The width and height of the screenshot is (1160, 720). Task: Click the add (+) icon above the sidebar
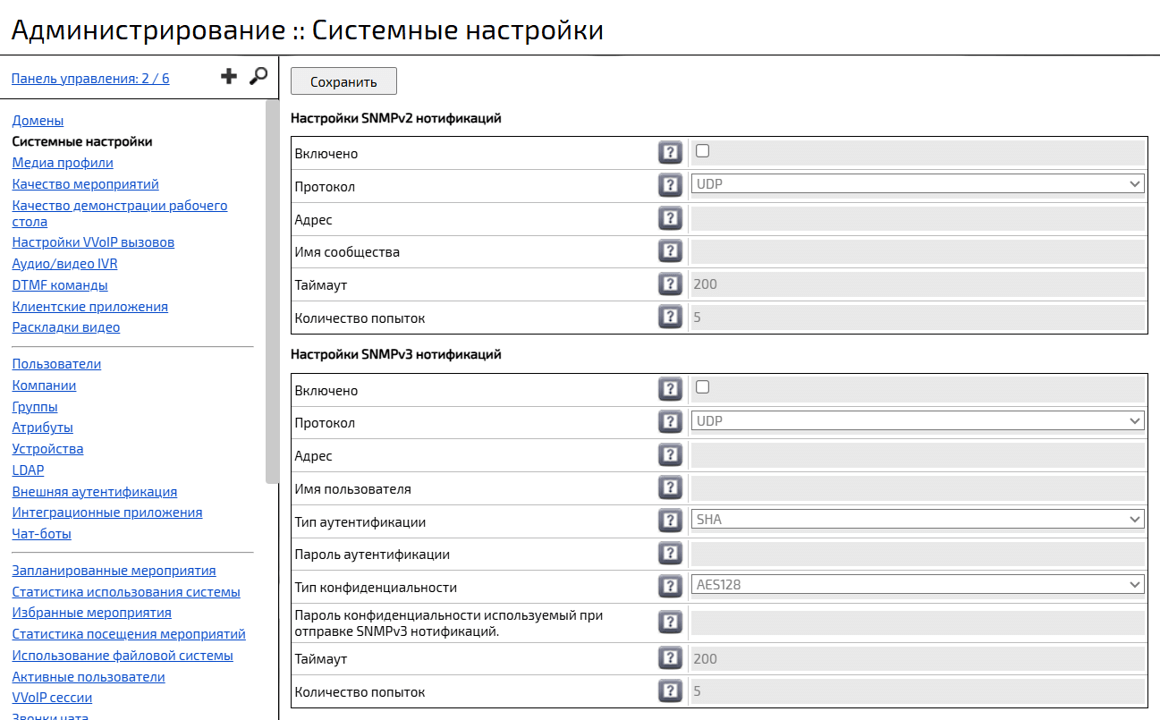point(228,75)
